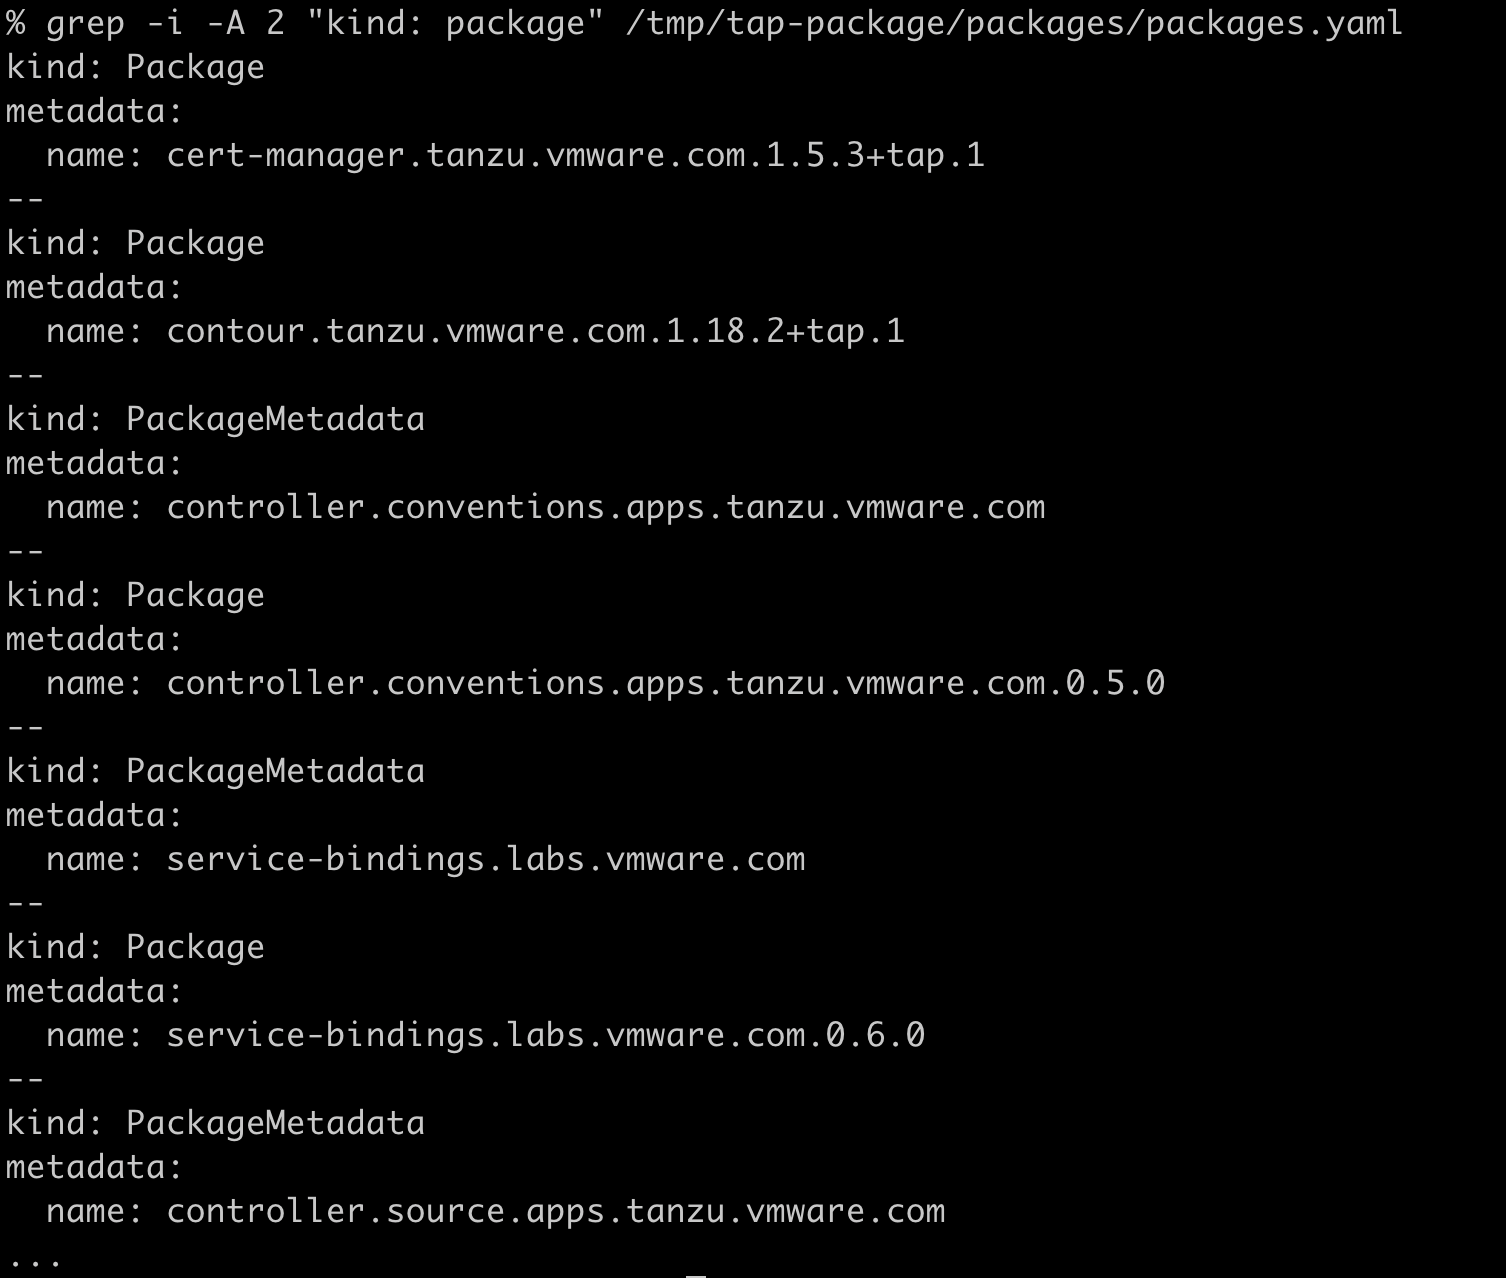
Task: Click the -i flag in the grep command
Action: [x=165, y=22]
